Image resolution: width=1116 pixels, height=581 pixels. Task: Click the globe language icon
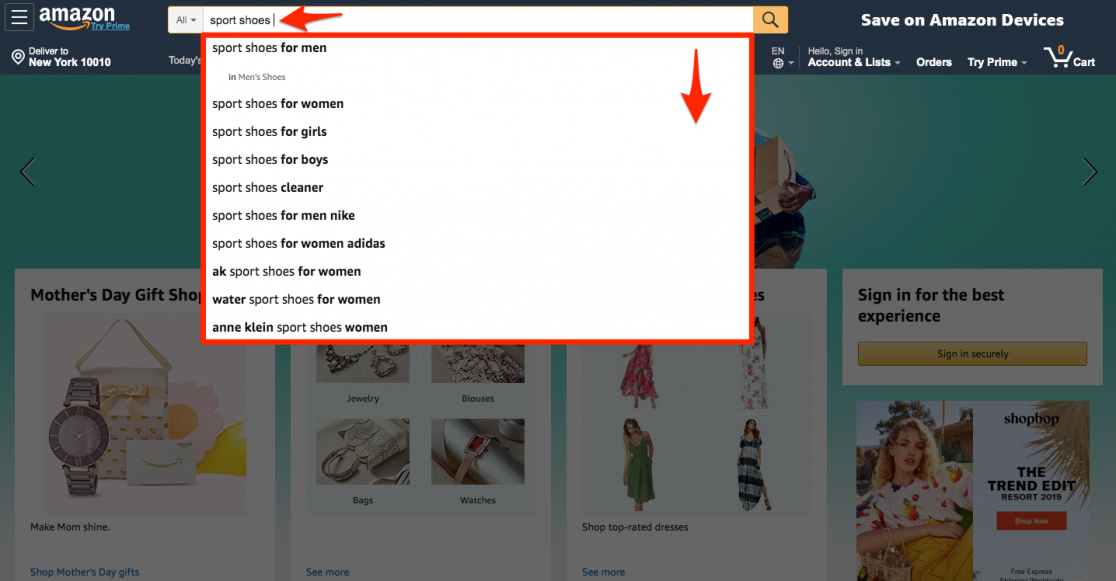click(x=778, y=62)
